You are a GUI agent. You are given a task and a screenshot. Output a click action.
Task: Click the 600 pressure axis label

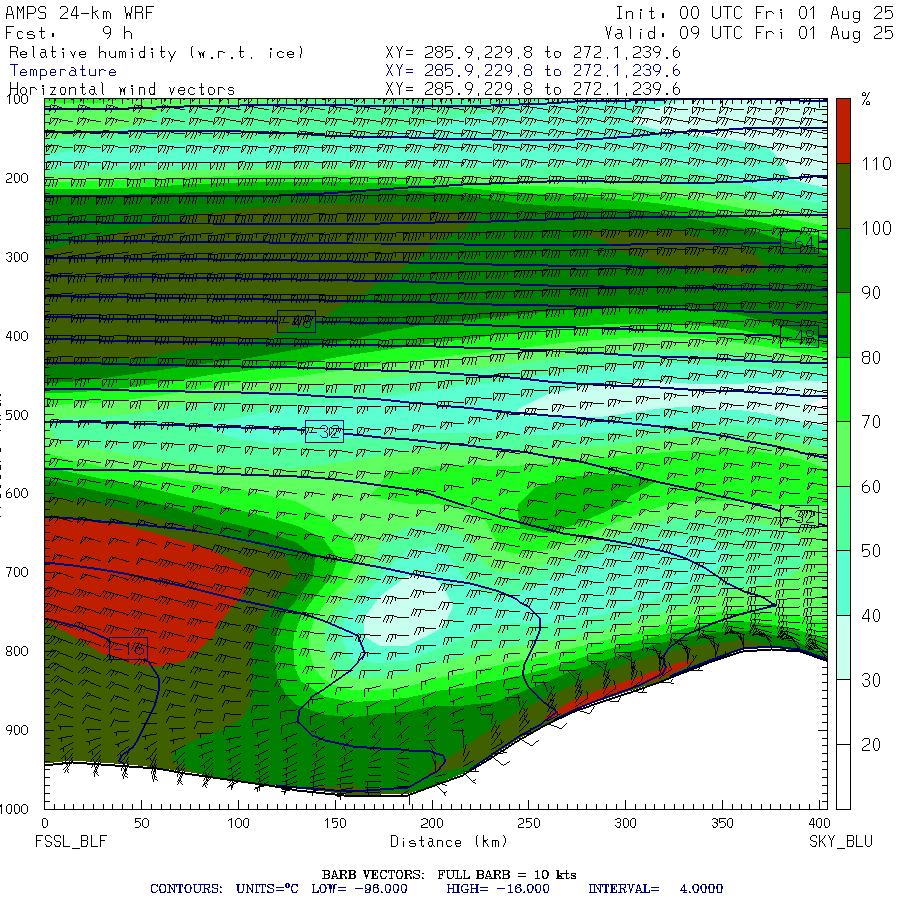coord(17,494)
